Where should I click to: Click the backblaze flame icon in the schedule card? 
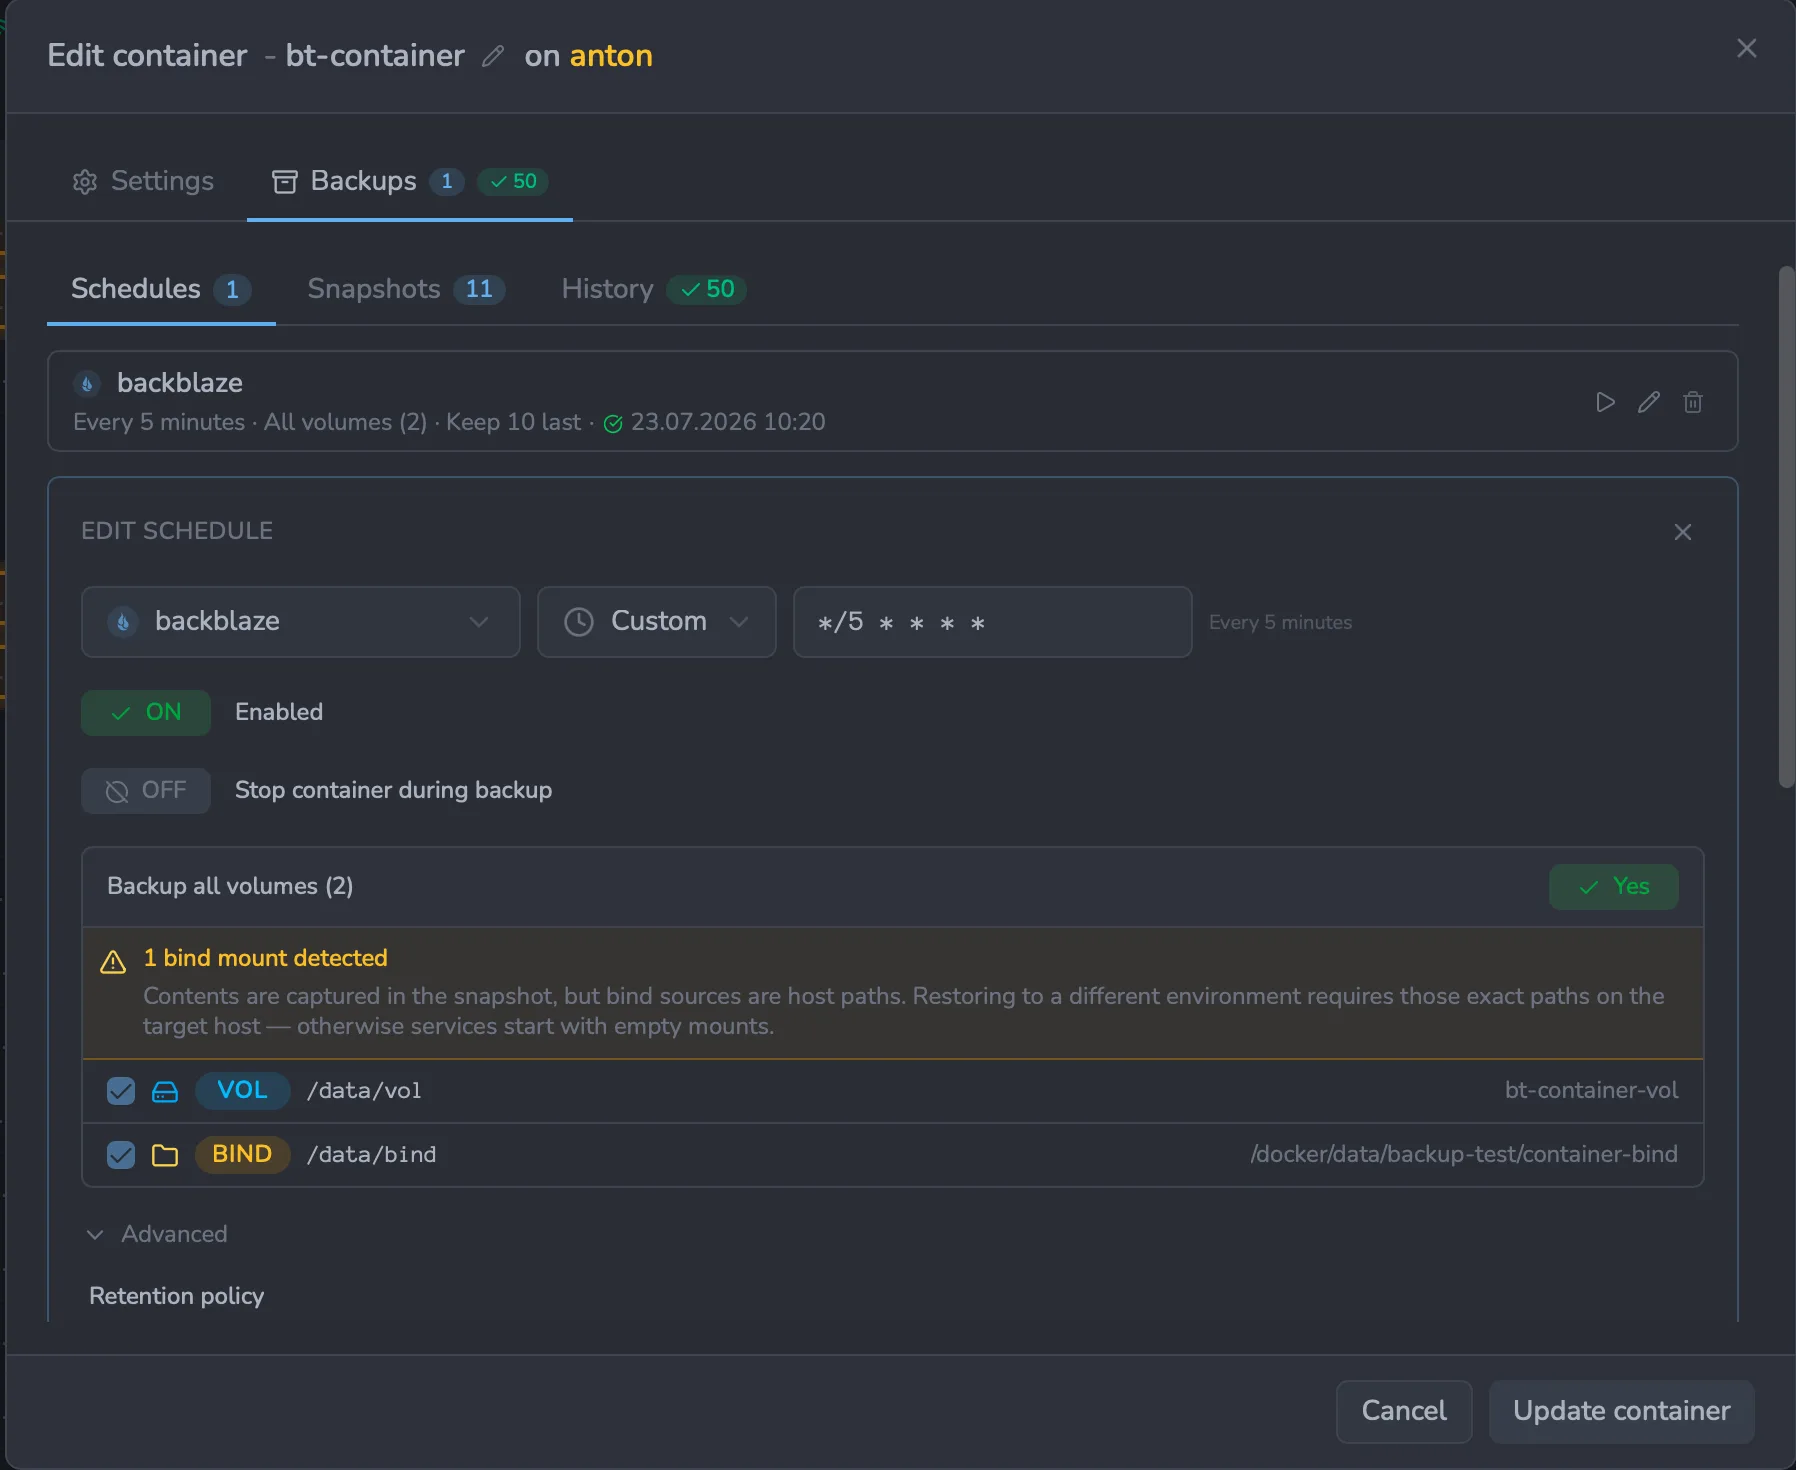pos(87,383)
